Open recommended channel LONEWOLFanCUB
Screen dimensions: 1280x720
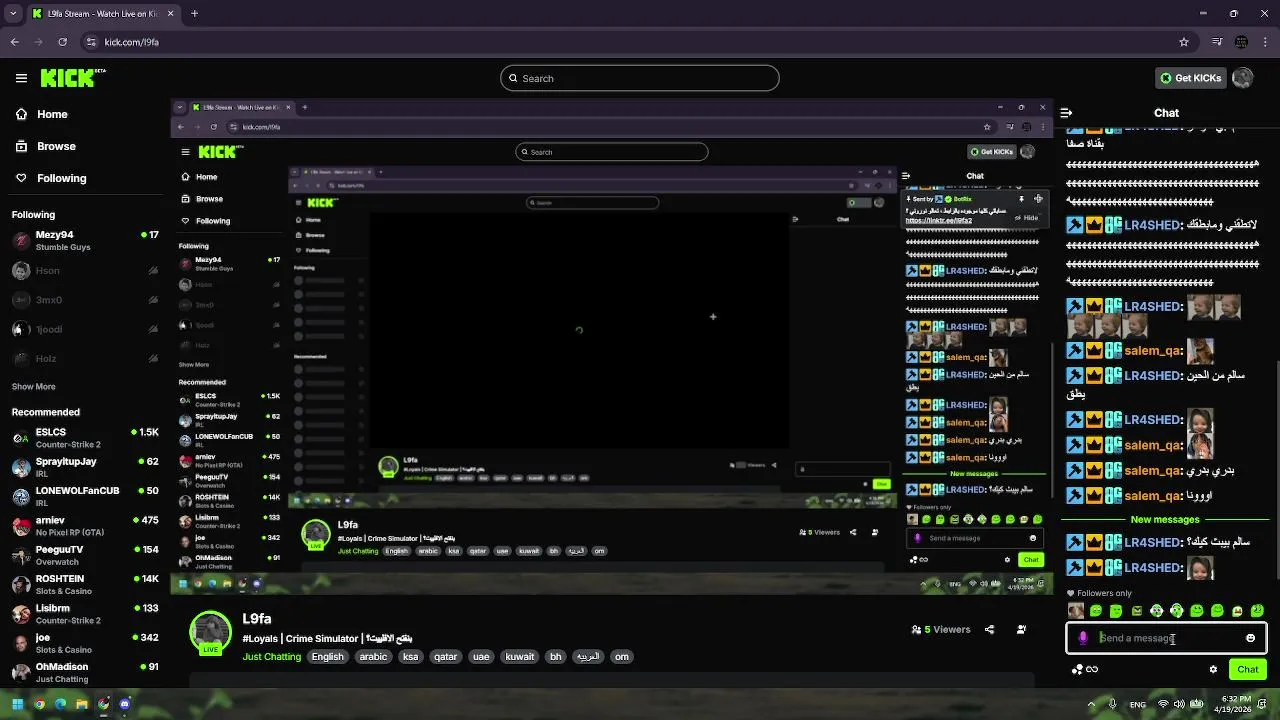[85, 496]
